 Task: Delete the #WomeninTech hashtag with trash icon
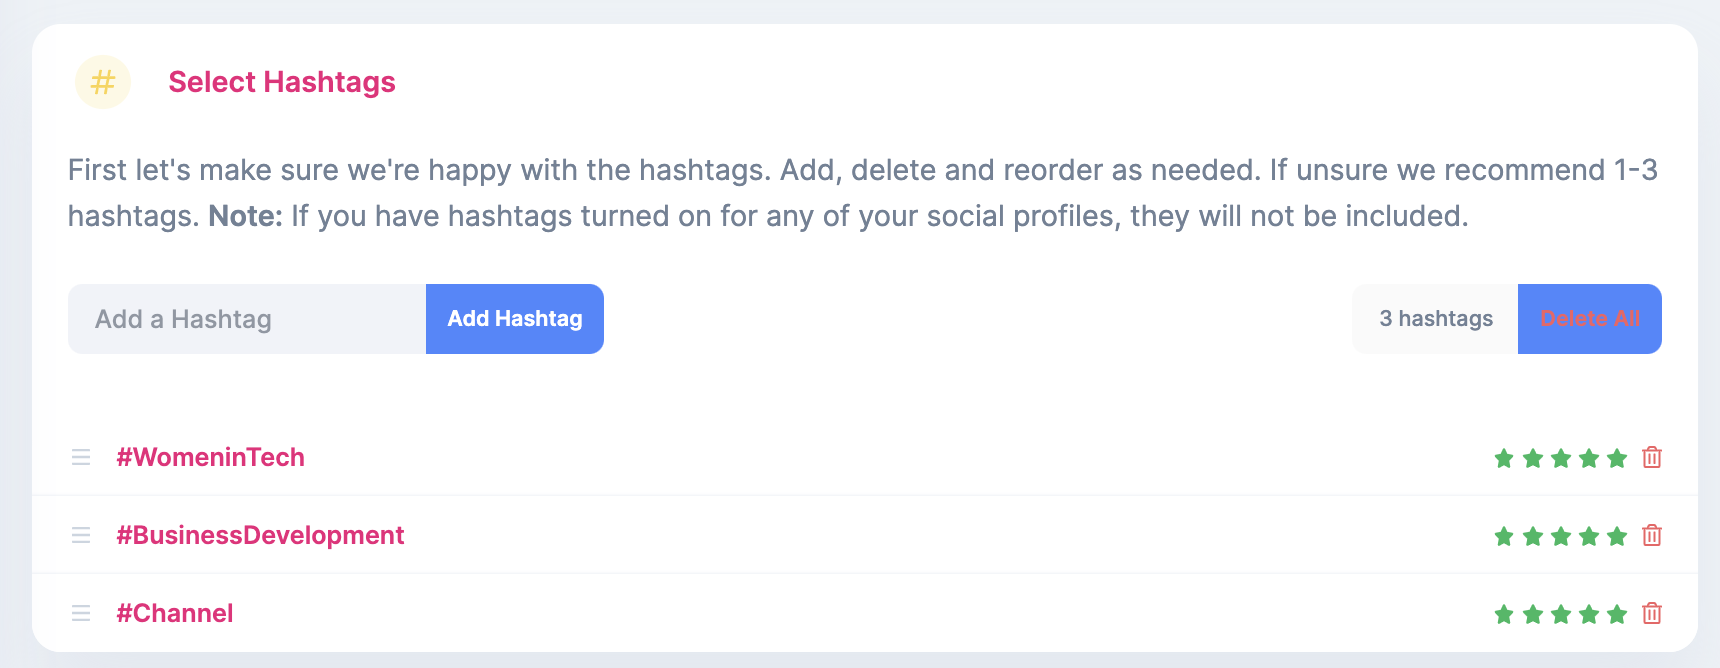tap(1652, 457)
